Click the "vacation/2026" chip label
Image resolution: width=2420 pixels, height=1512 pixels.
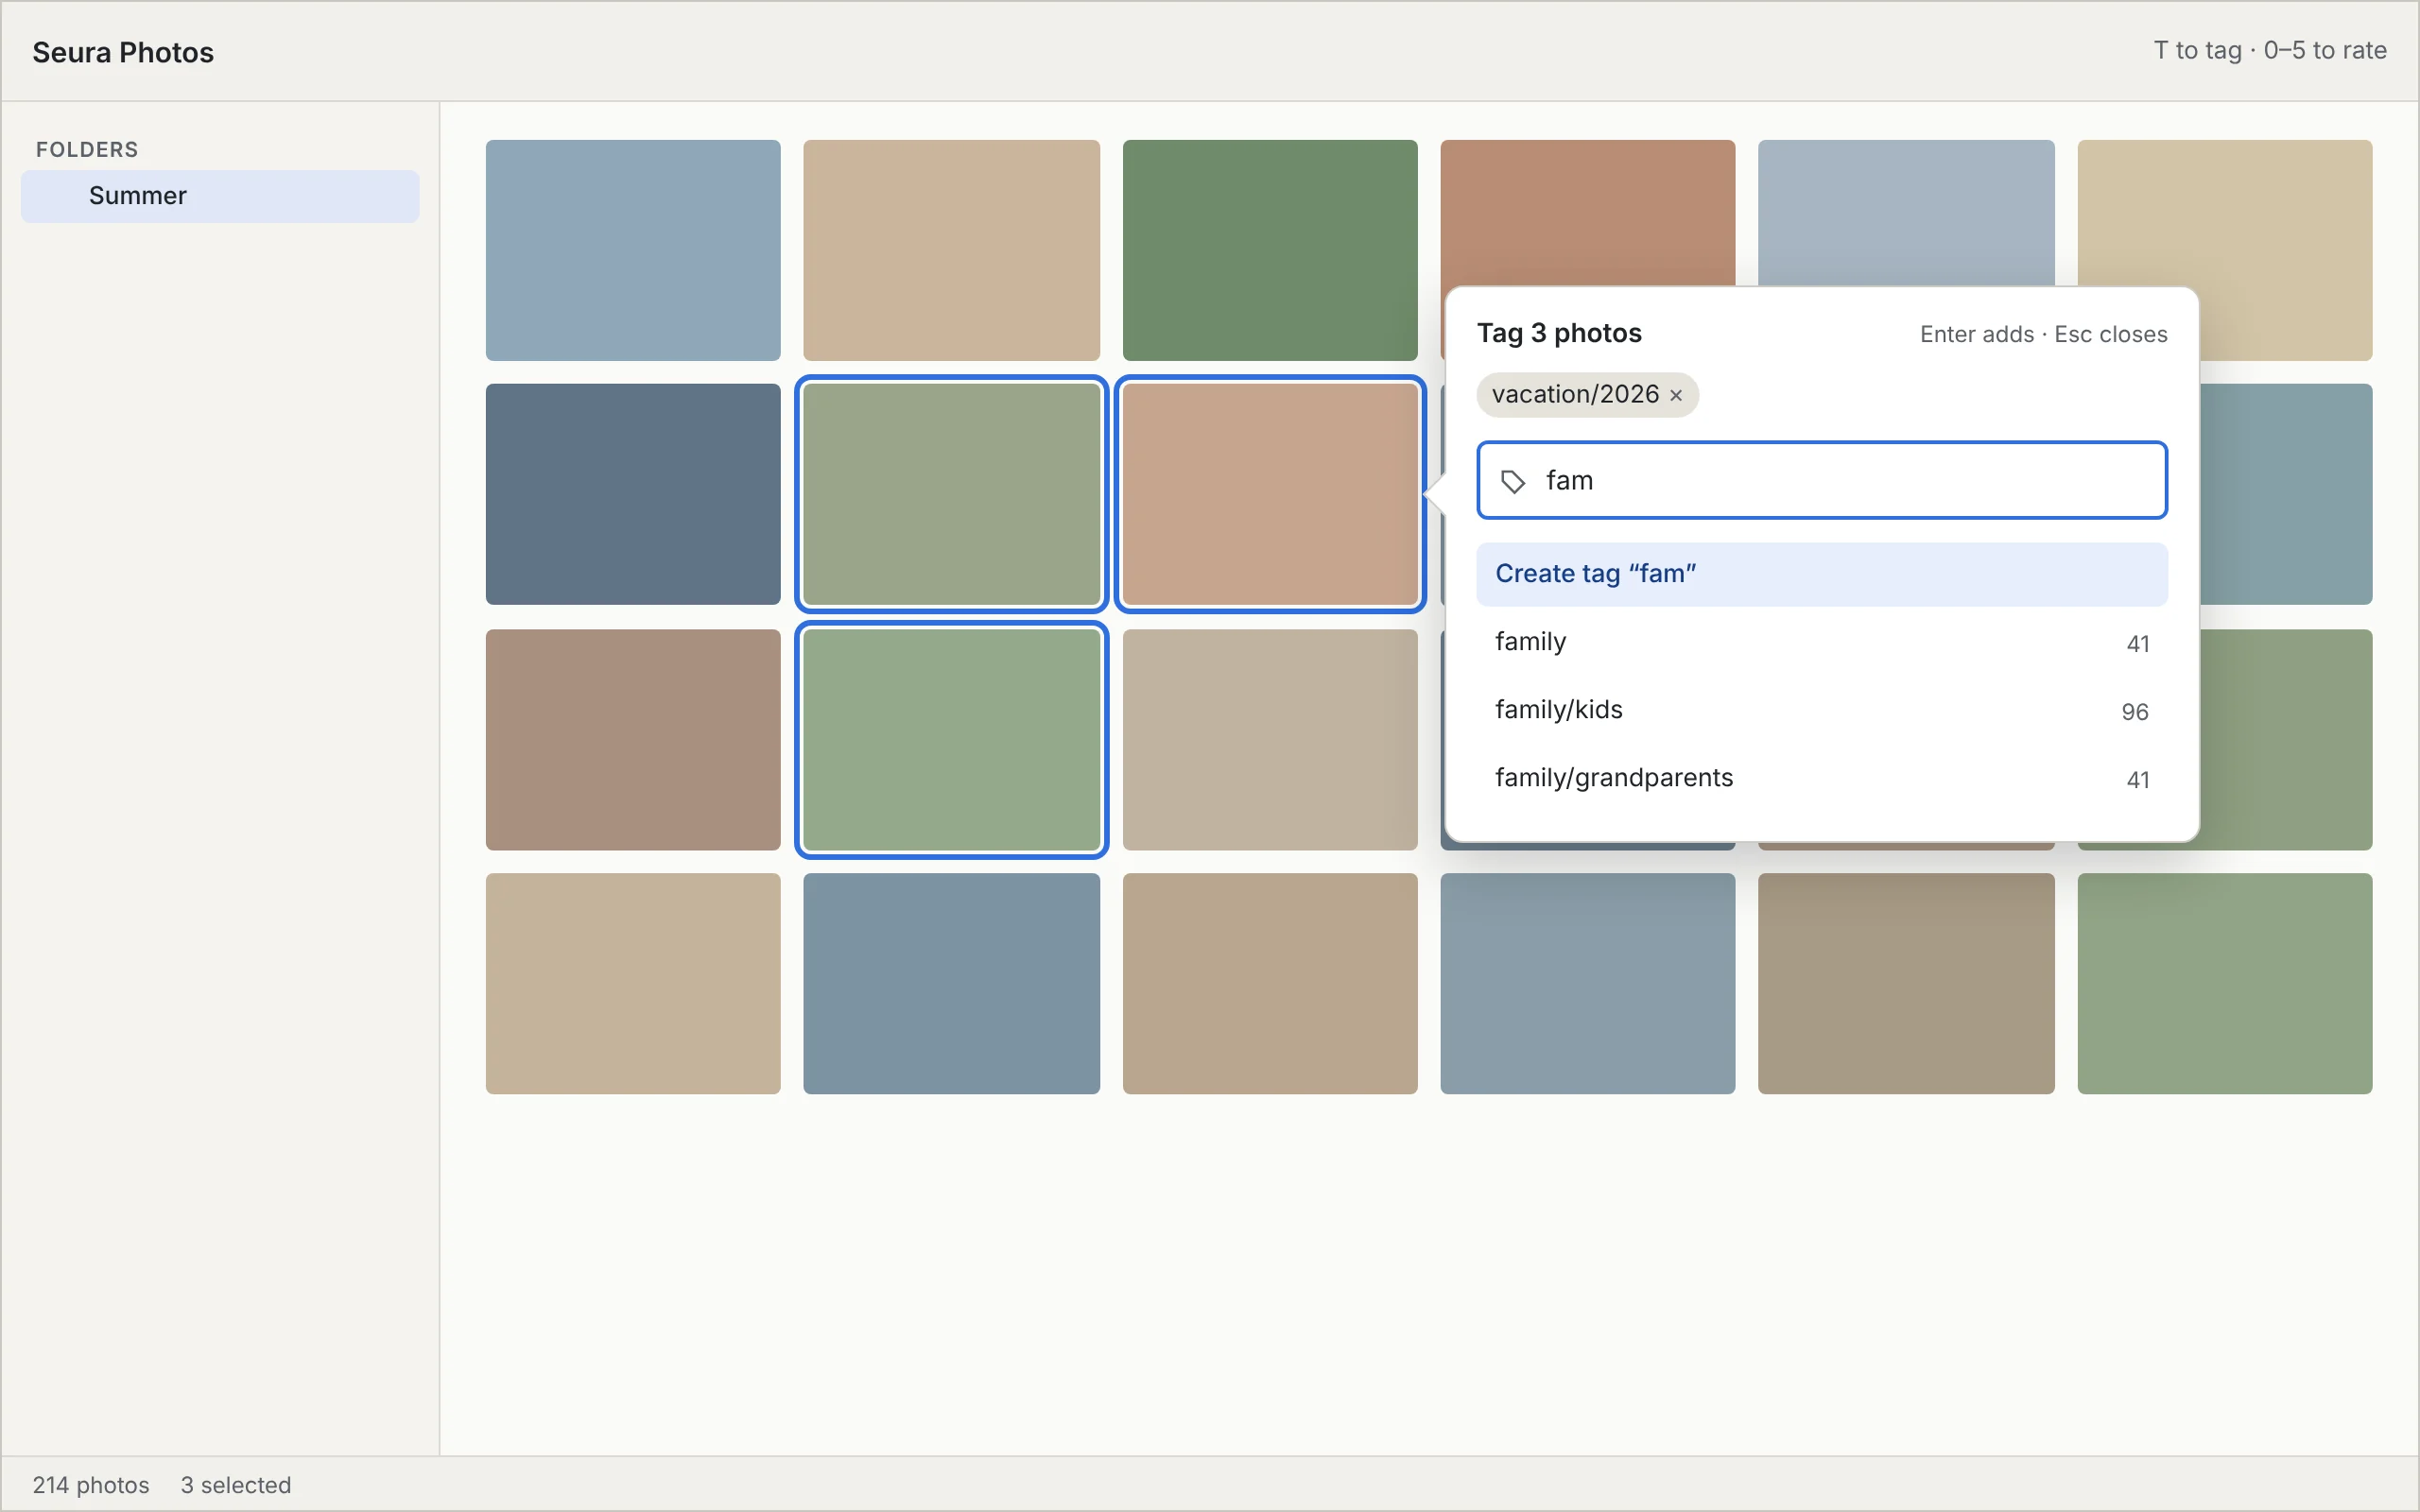[1575, 395]
